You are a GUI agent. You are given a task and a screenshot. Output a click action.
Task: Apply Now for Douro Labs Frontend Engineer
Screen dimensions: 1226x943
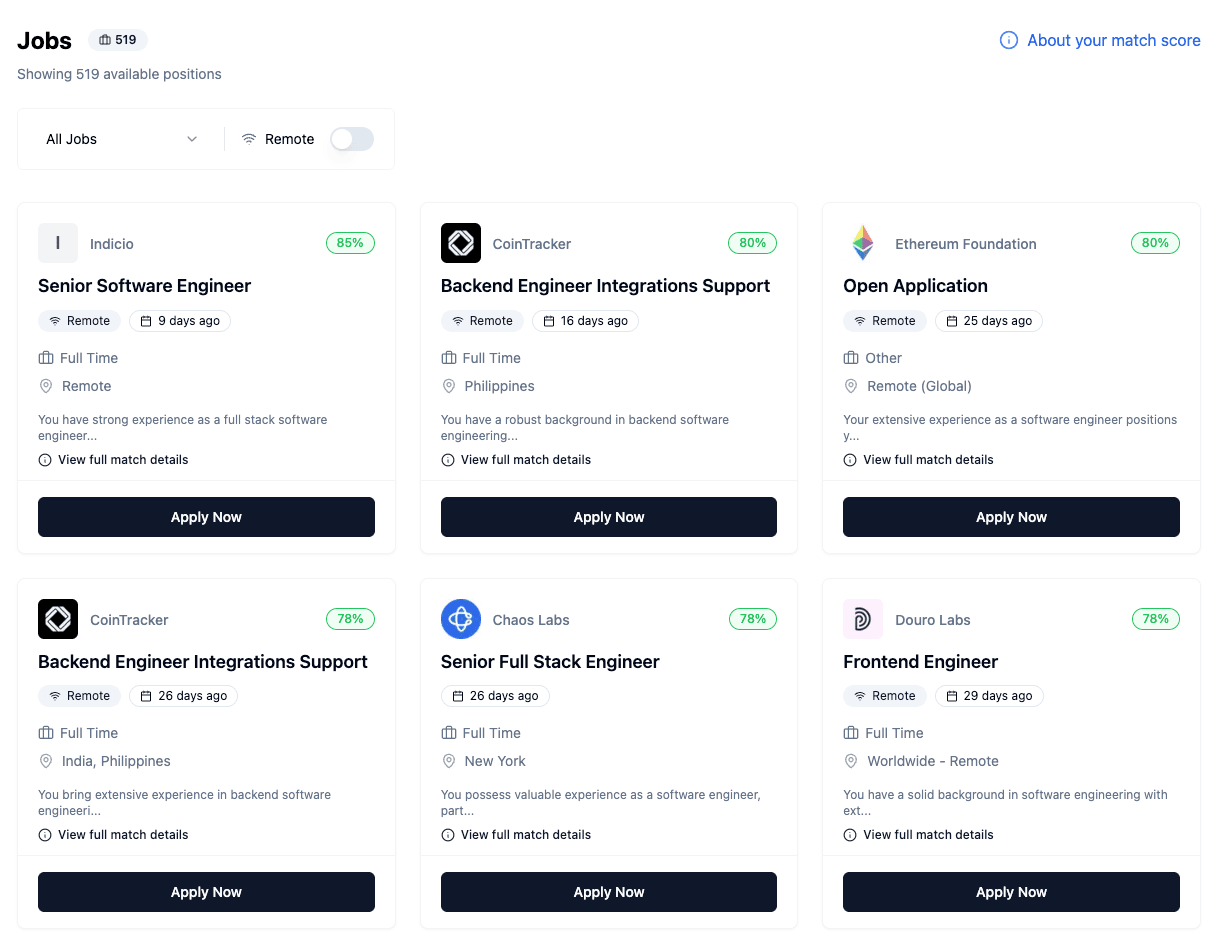[1011, 892]
